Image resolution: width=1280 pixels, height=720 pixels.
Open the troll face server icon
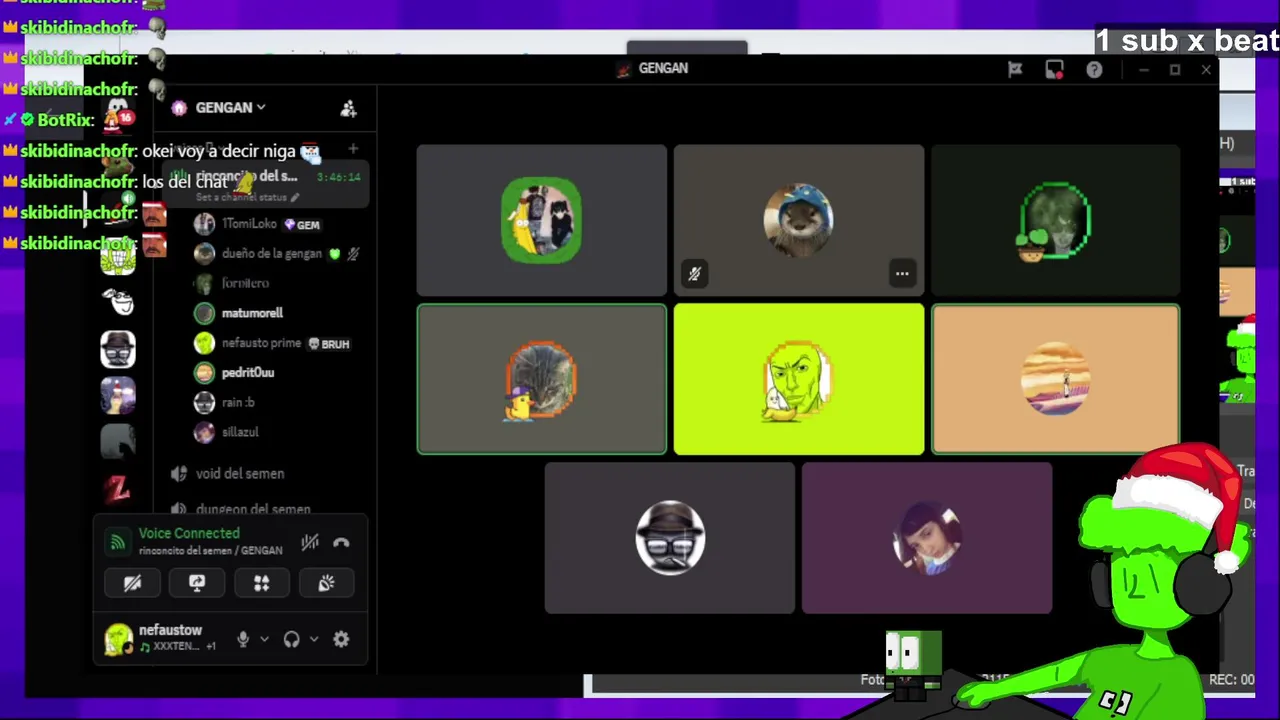click(118, 301)
